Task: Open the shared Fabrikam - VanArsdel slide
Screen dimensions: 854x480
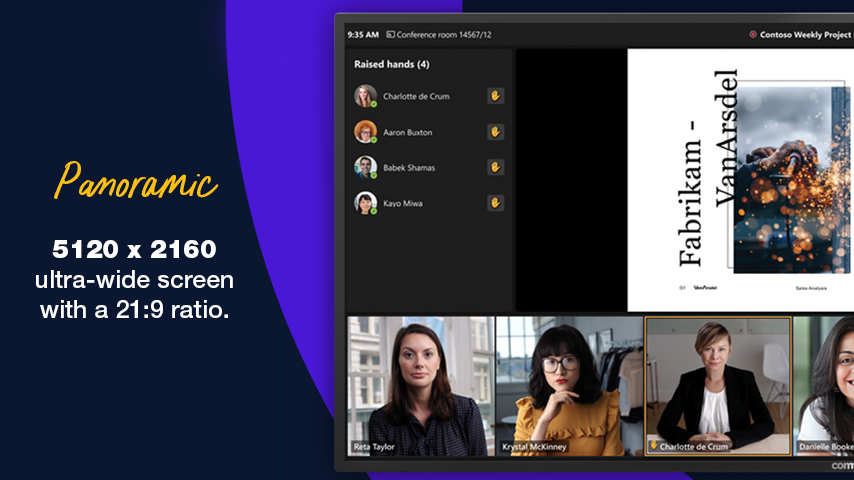Action: tap(740, 180)
